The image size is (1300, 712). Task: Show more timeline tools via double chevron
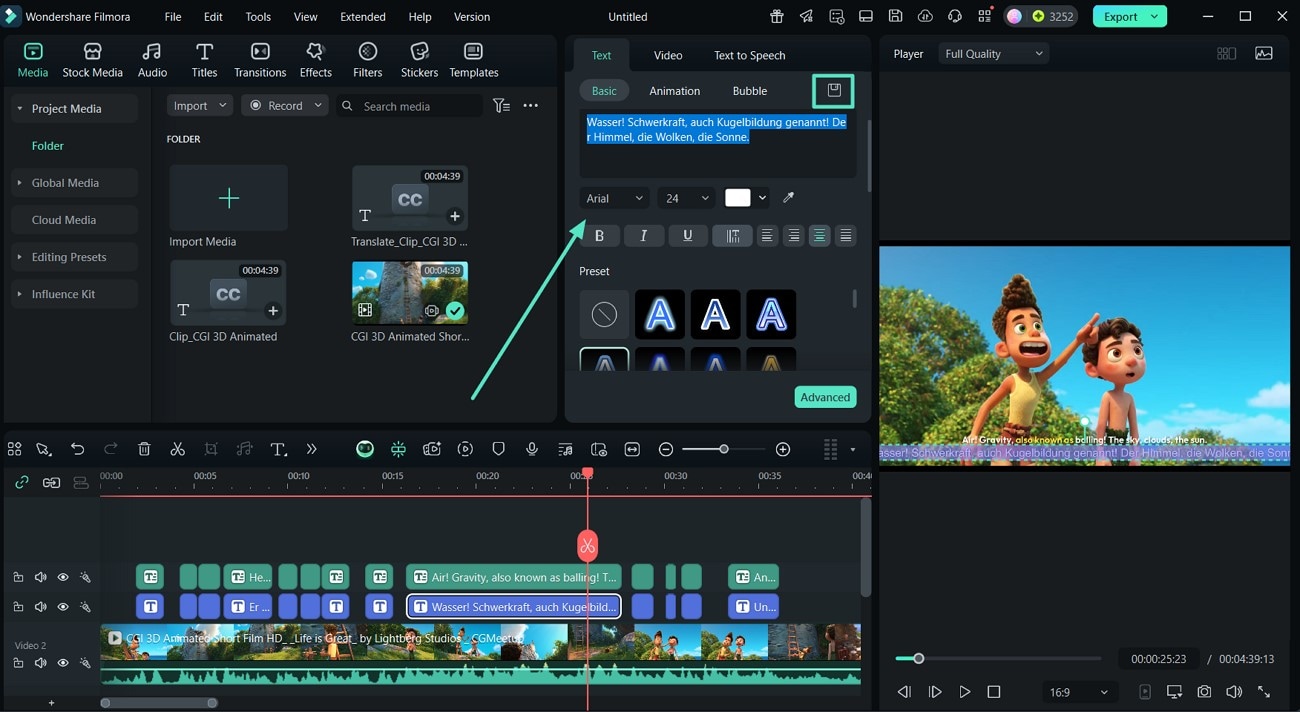coord(311,450)
